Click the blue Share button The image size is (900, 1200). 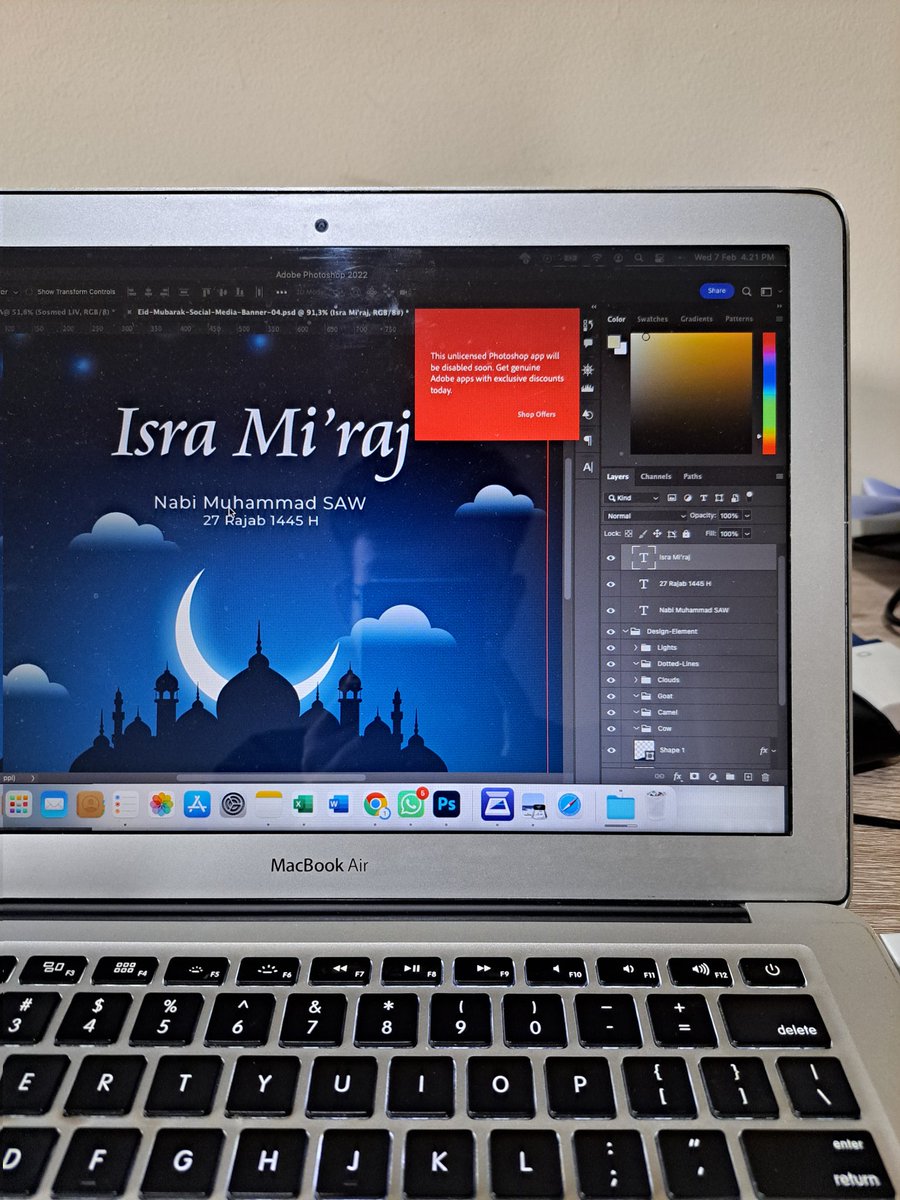[717, 291]
